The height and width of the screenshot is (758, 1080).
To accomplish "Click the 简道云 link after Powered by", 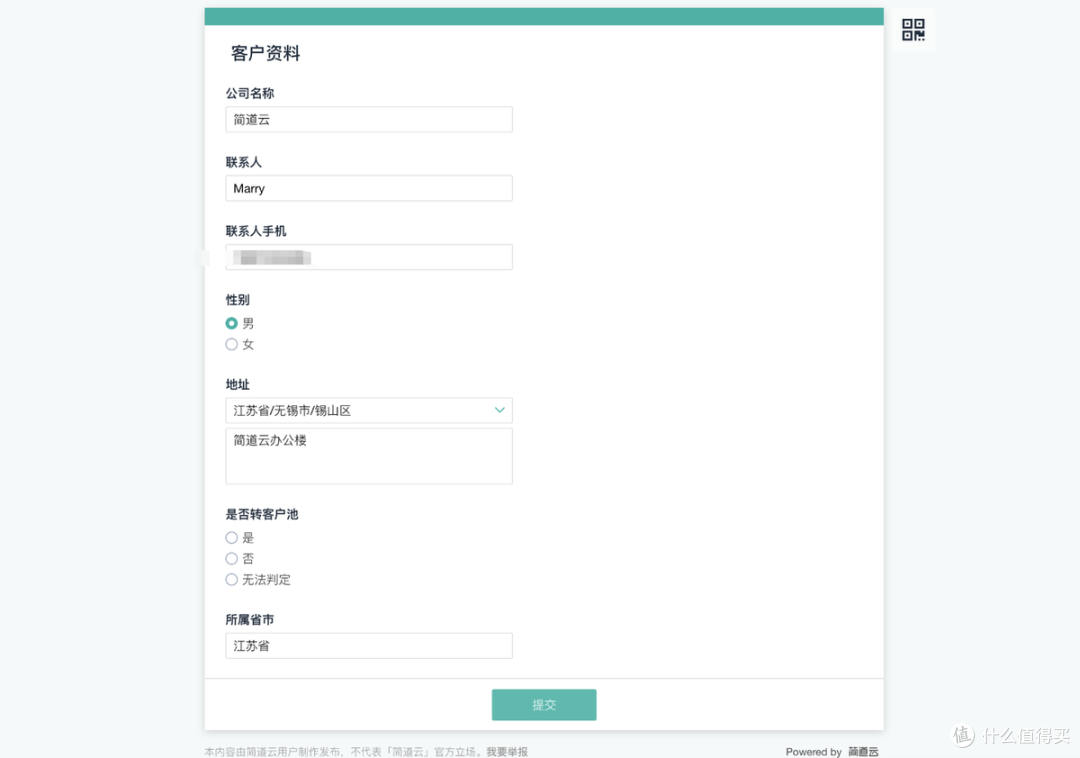I will click(x=862, y=751).
